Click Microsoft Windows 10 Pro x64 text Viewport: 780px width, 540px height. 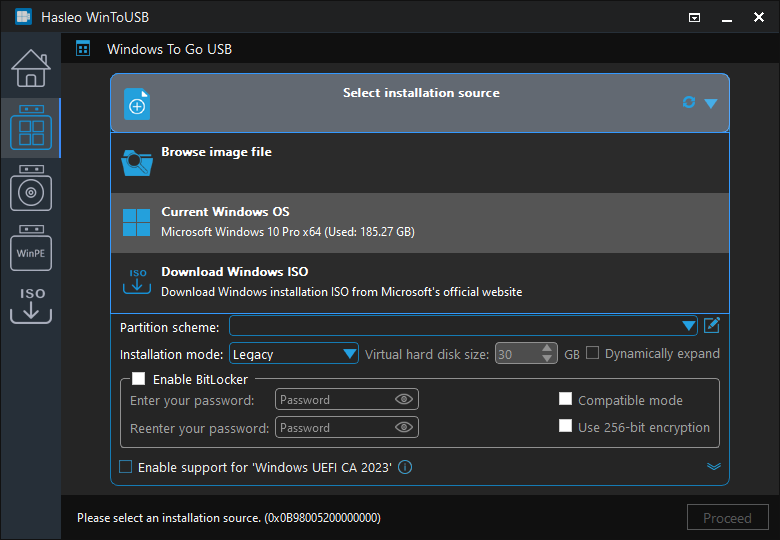point(288,232)
